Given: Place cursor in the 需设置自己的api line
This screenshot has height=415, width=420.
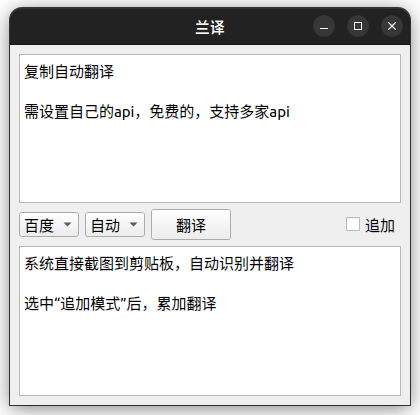Looking at the screenshot, I should pyautogui.click(x=157, y=112).
